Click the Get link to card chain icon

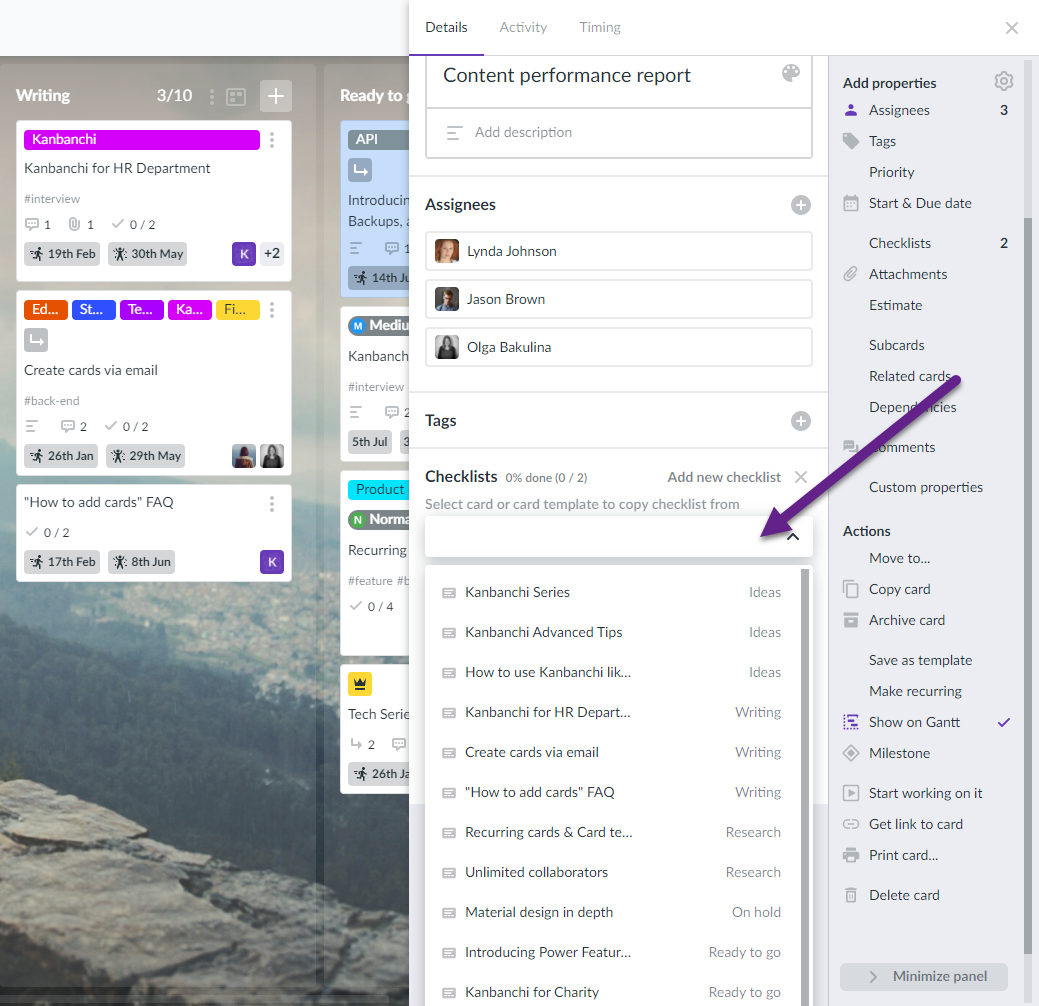click(851, 824)
